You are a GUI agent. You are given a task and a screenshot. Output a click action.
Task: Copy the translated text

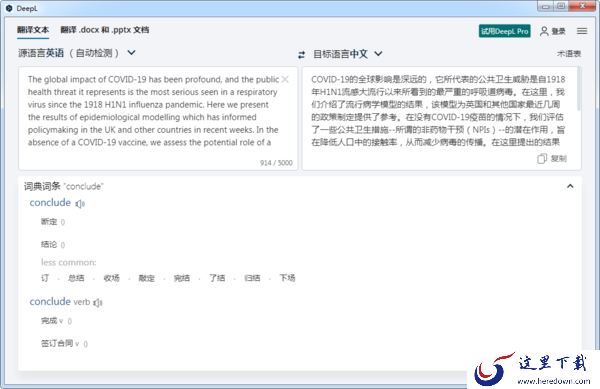(541, 158)
